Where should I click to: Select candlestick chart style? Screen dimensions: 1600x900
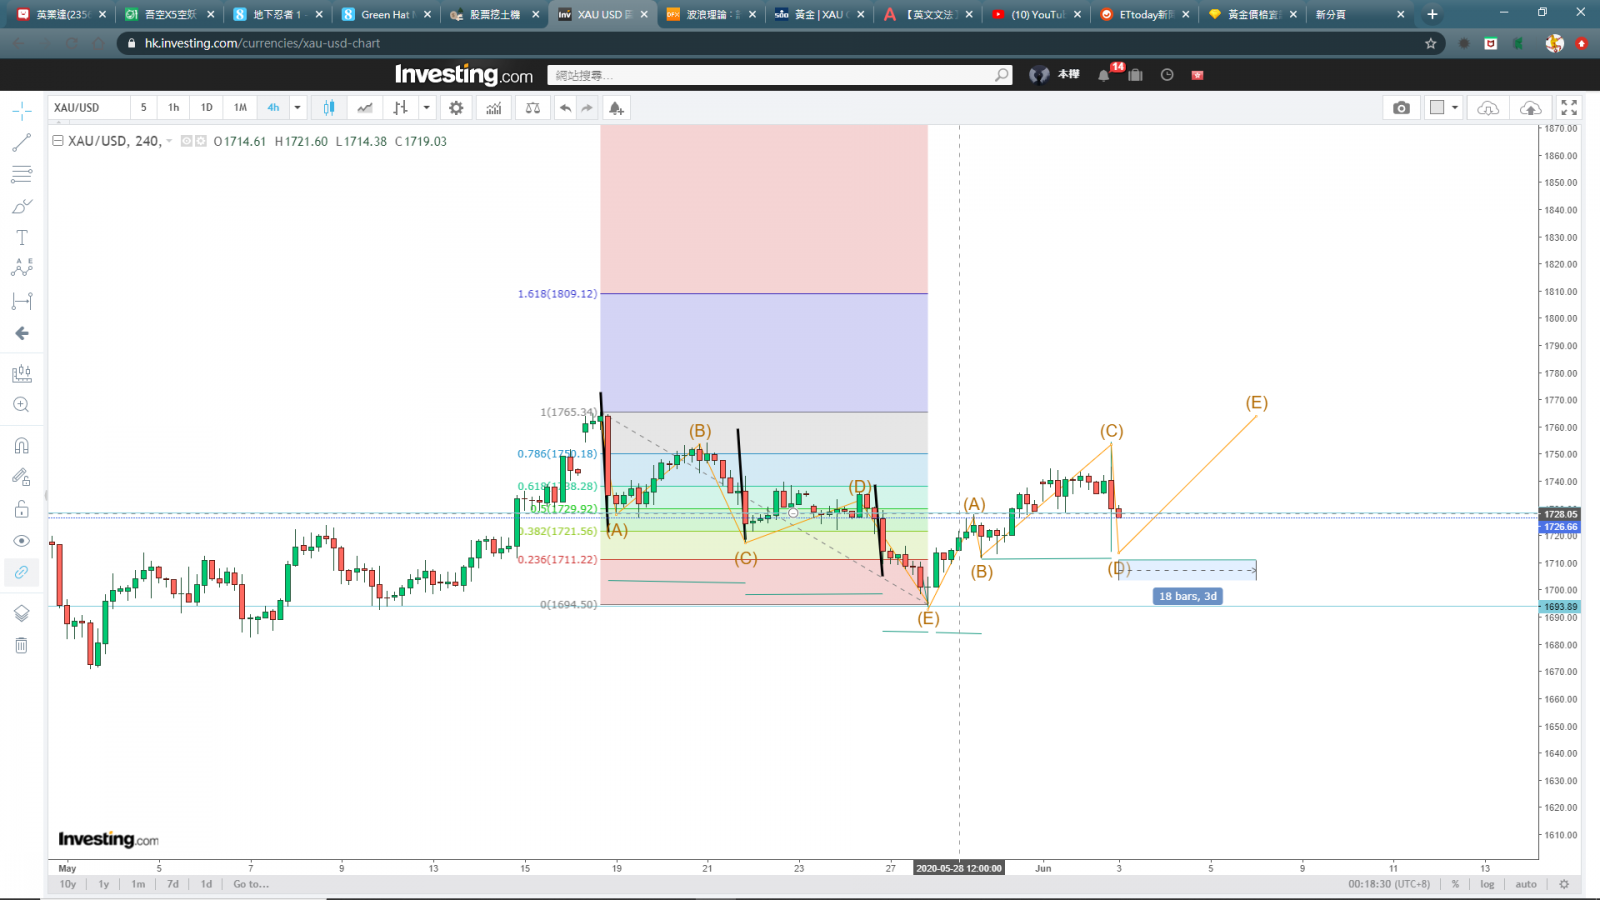coord(329,108)
